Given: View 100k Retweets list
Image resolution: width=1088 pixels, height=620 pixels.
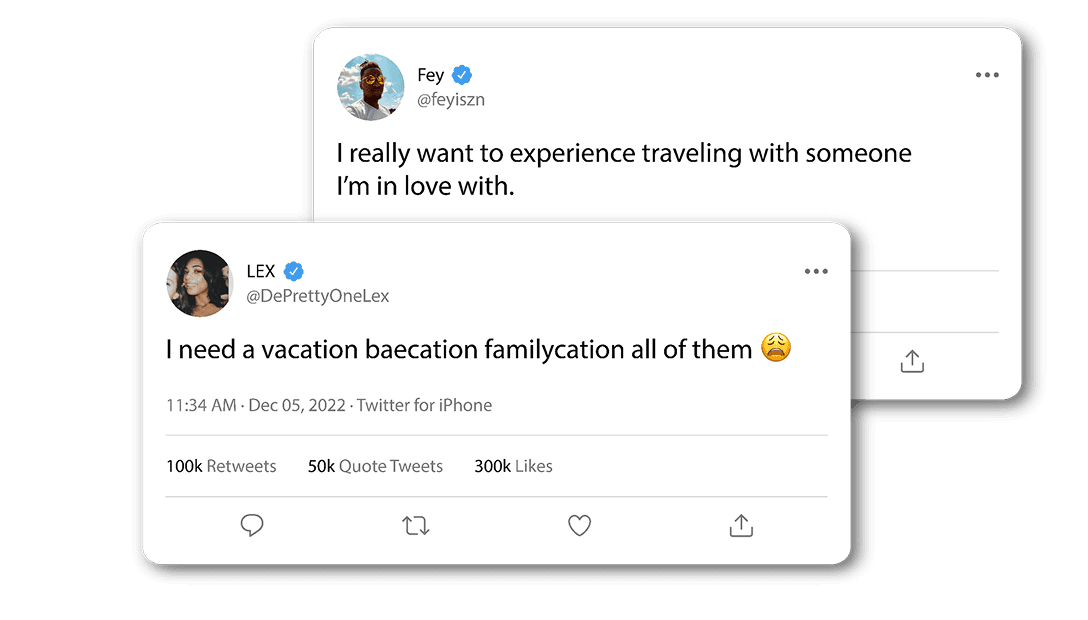Looking at the screenshot, I should [221, 466].
